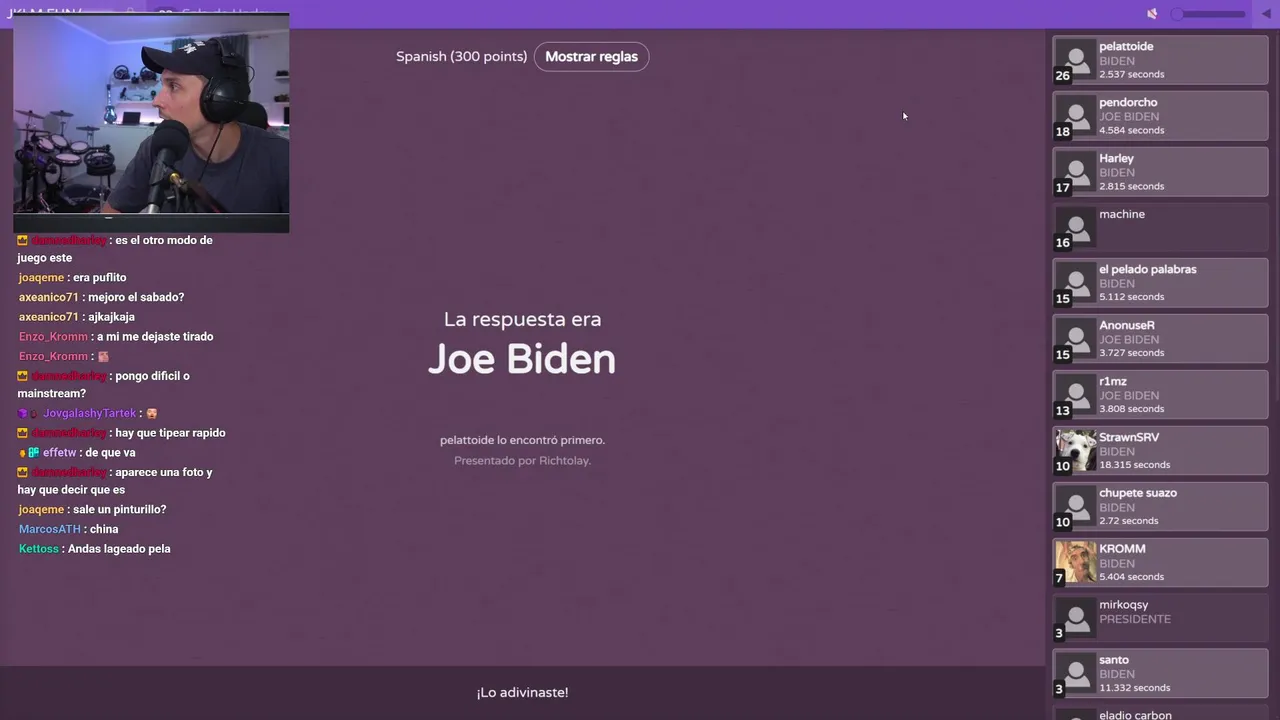Click the Mostrar reglas button

pos(591,57)
